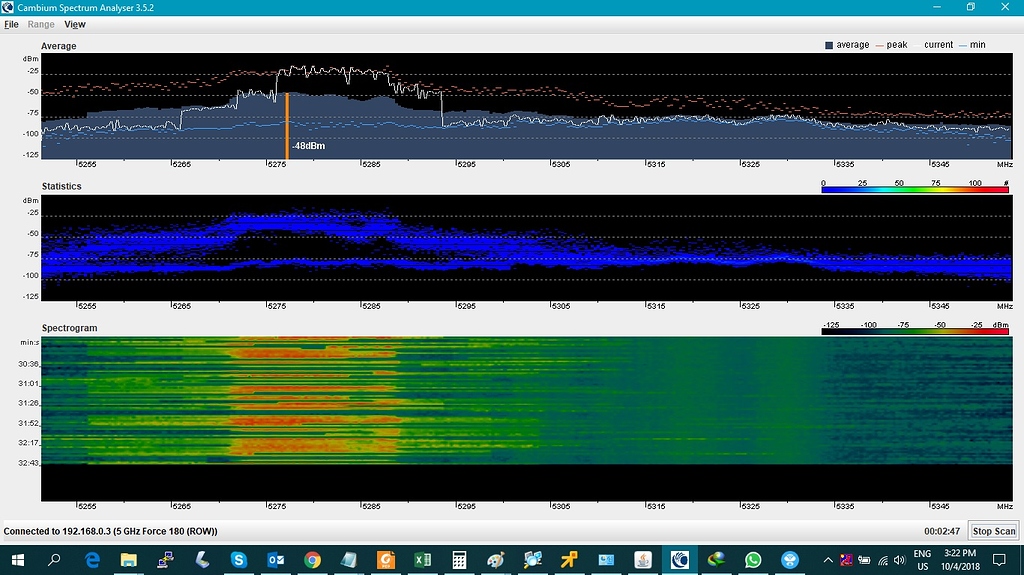Image resolution: width=1024 pixels, height=575 pixels.
Task: Click the orange -48dBm marker line
Action: (287, 125)
